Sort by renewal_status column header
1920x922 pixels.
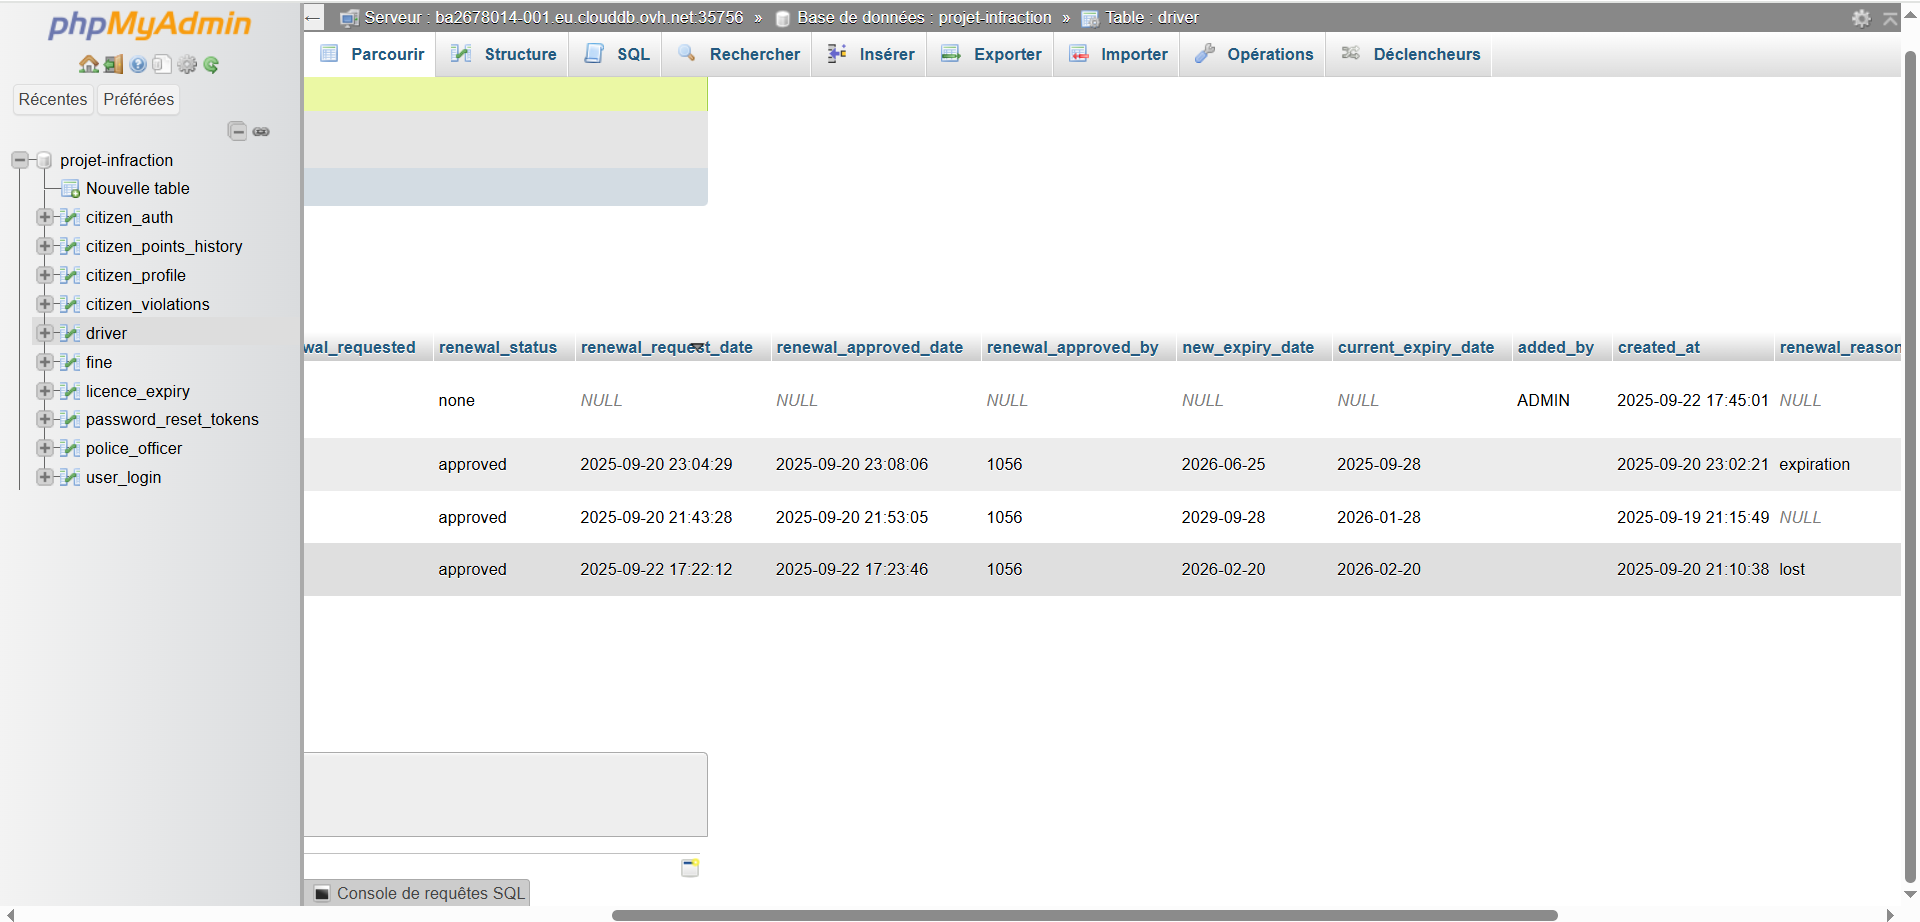497,347
